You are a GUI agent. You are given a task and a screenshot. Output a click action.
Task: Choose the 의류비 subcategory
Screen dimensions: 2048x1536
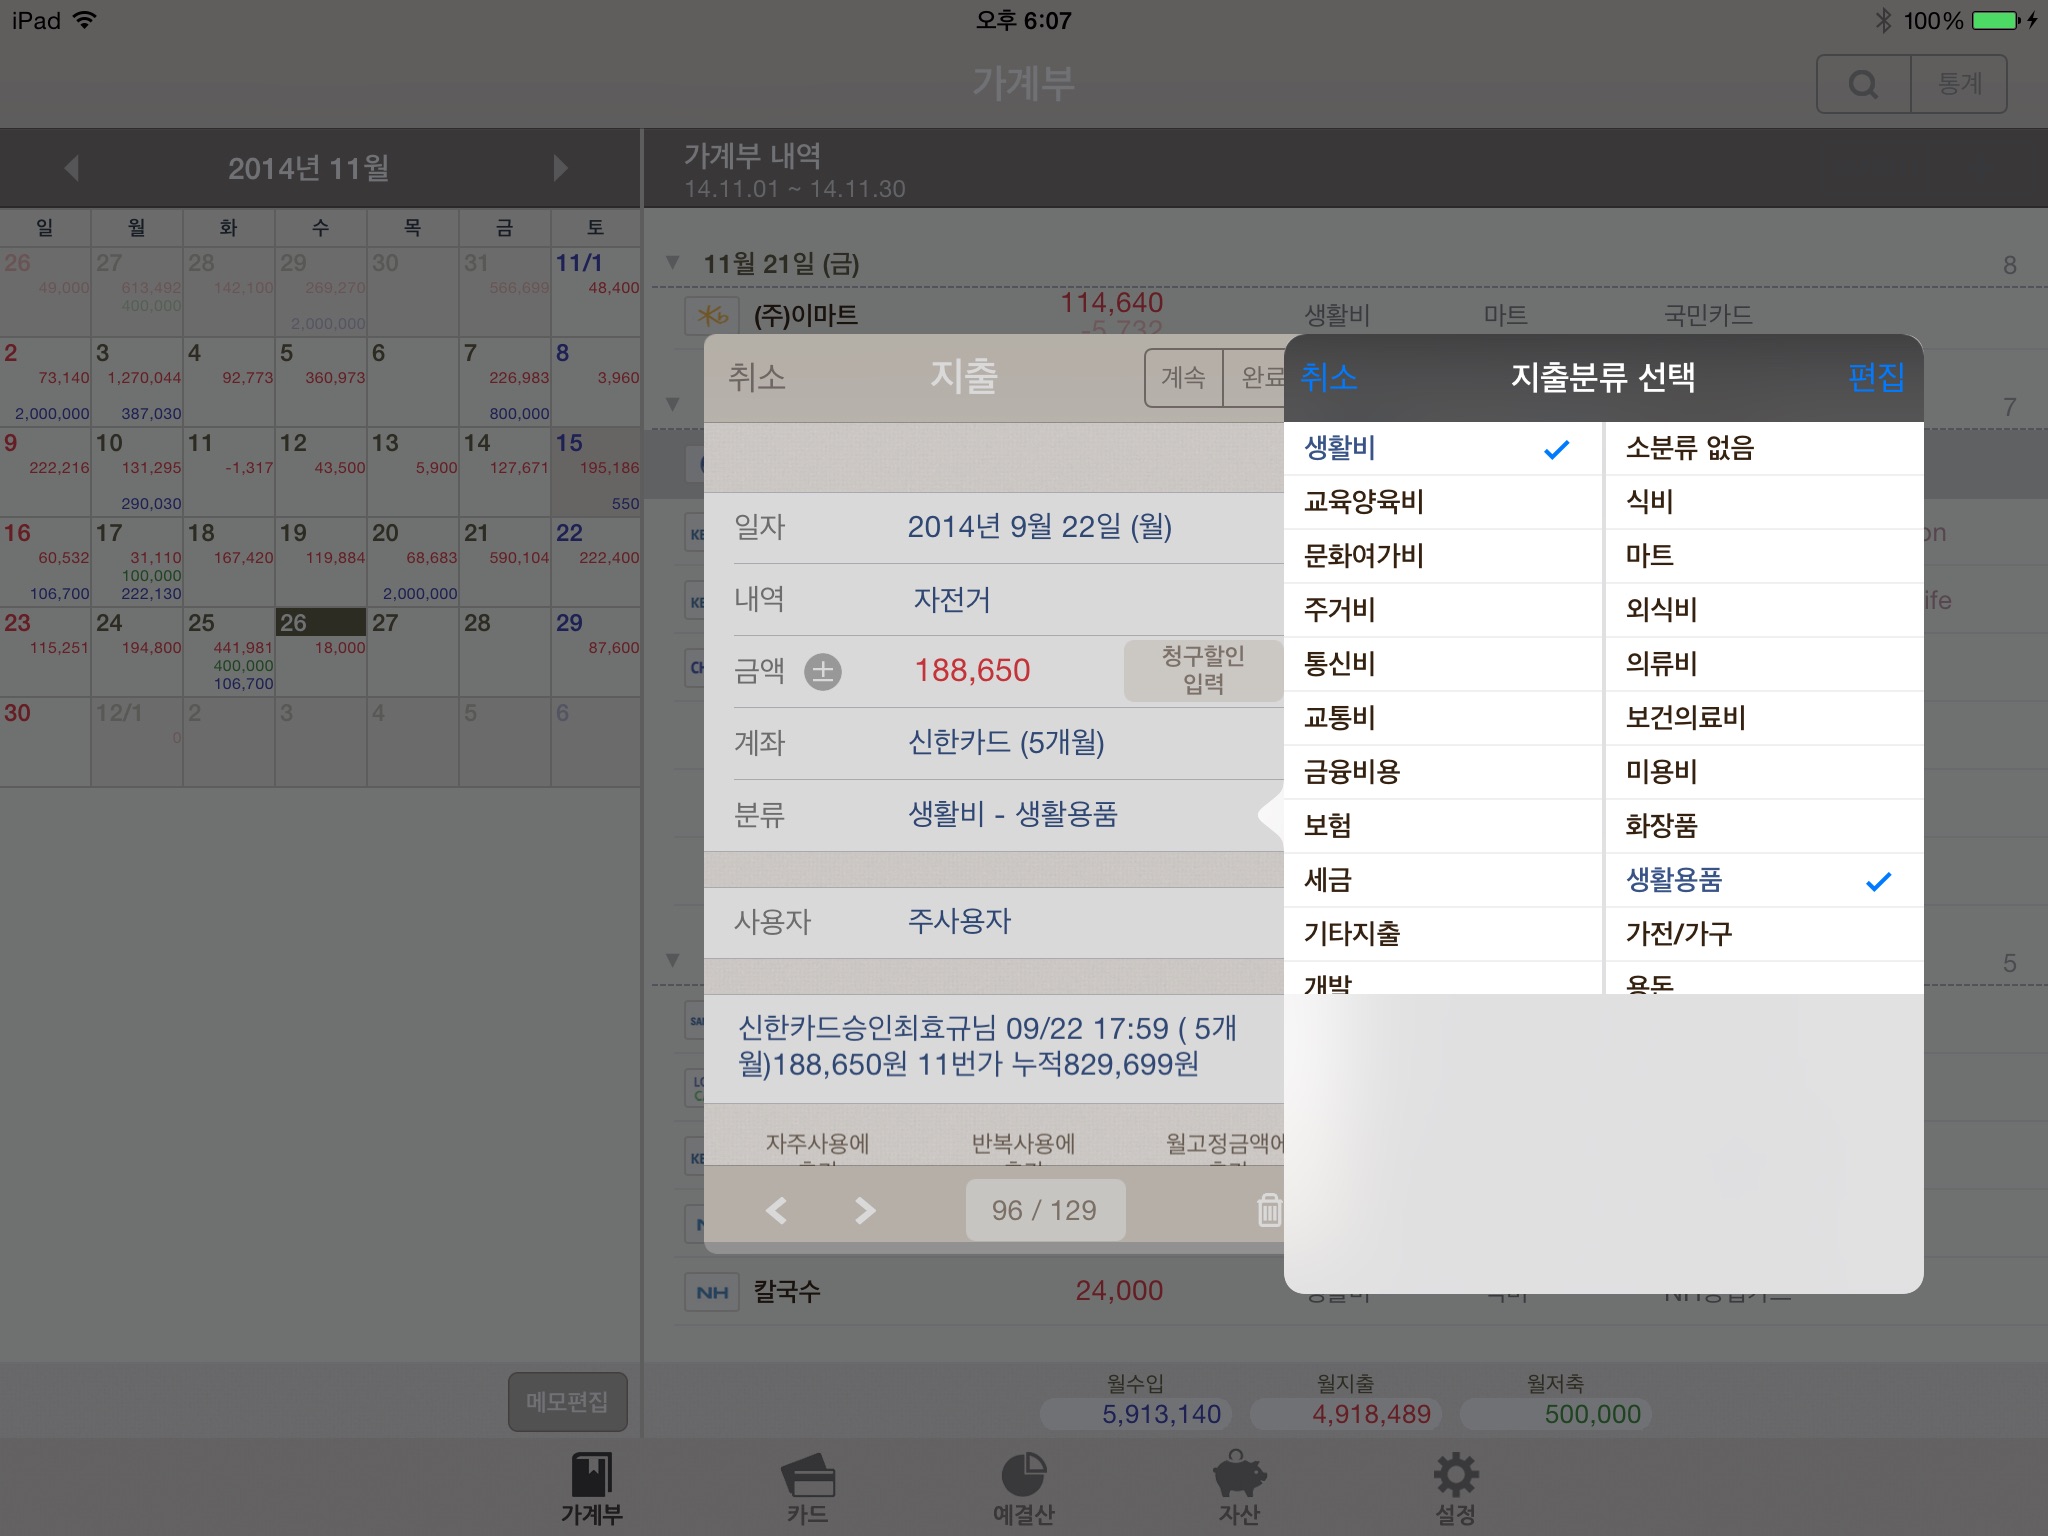1764,664
